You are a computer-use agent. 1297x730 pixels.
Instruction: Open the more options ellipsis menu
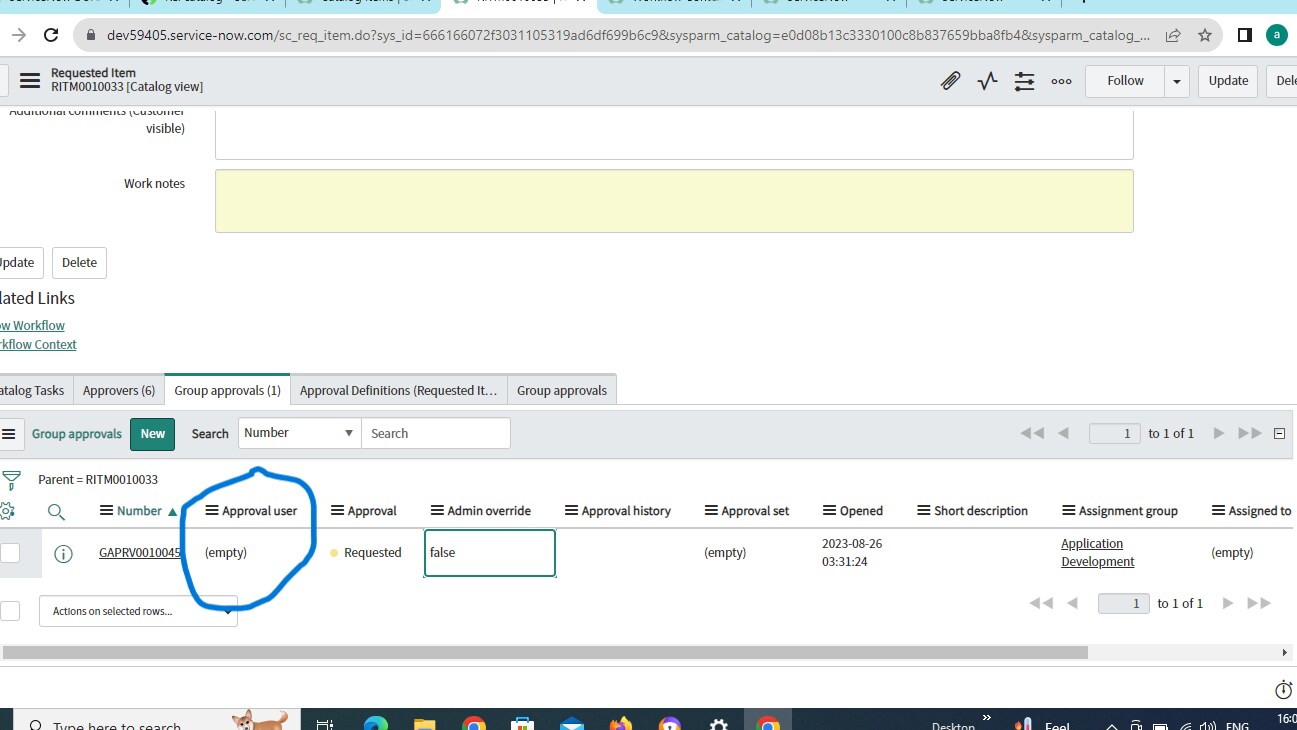pos(1060,81)
